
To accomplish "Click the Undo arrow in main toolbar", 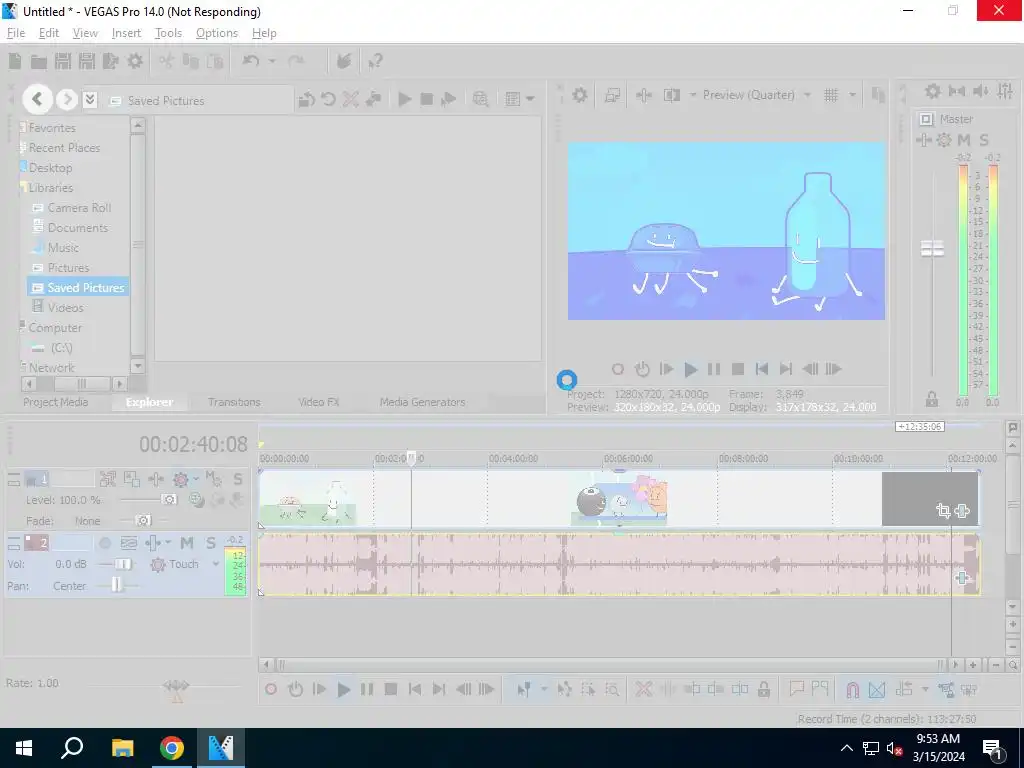I will click(251, 61).
